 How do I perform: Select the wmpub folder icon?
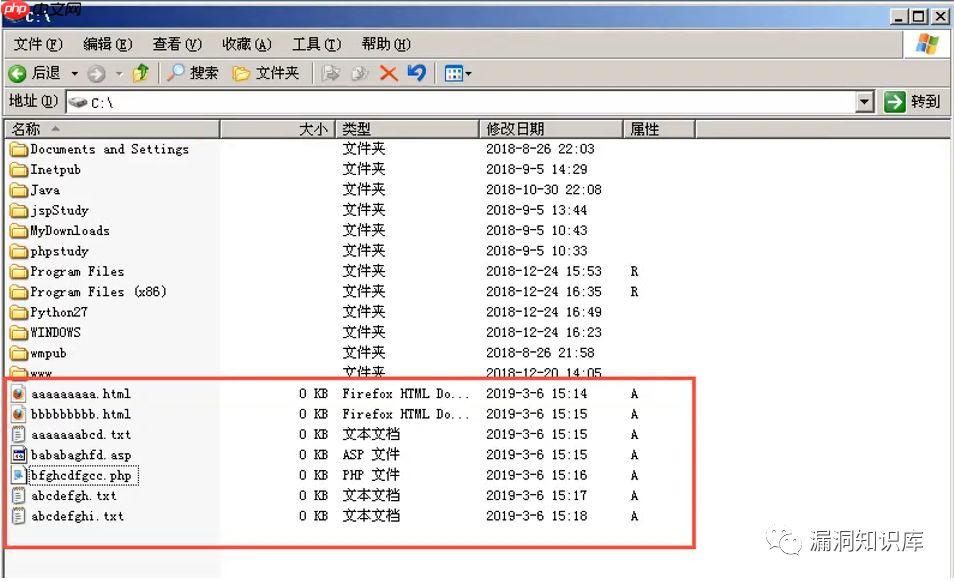[19, 353]
